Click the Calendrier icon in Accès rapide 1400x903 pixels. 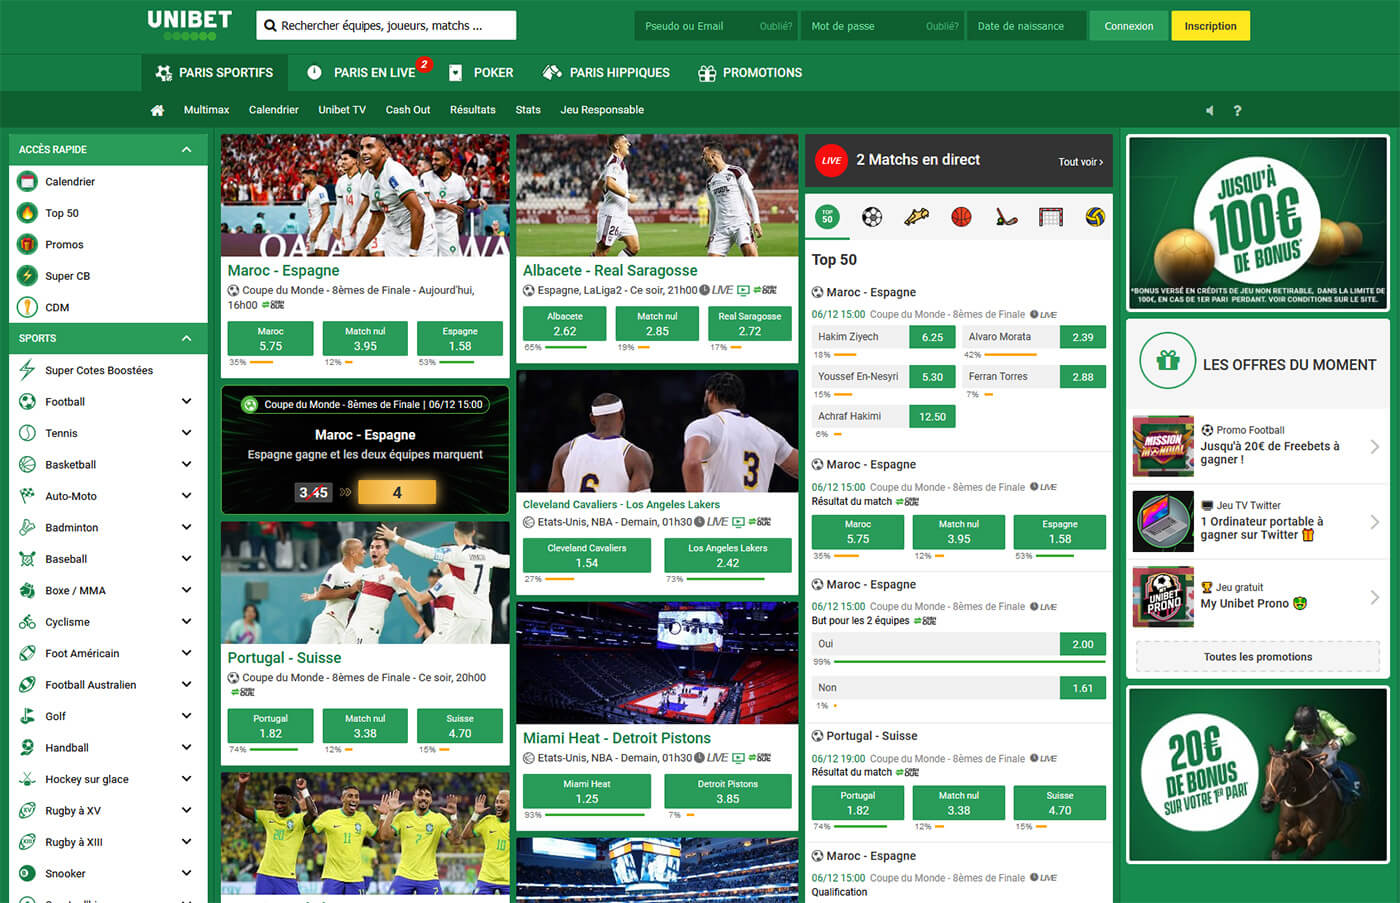[x=27, y=181]
